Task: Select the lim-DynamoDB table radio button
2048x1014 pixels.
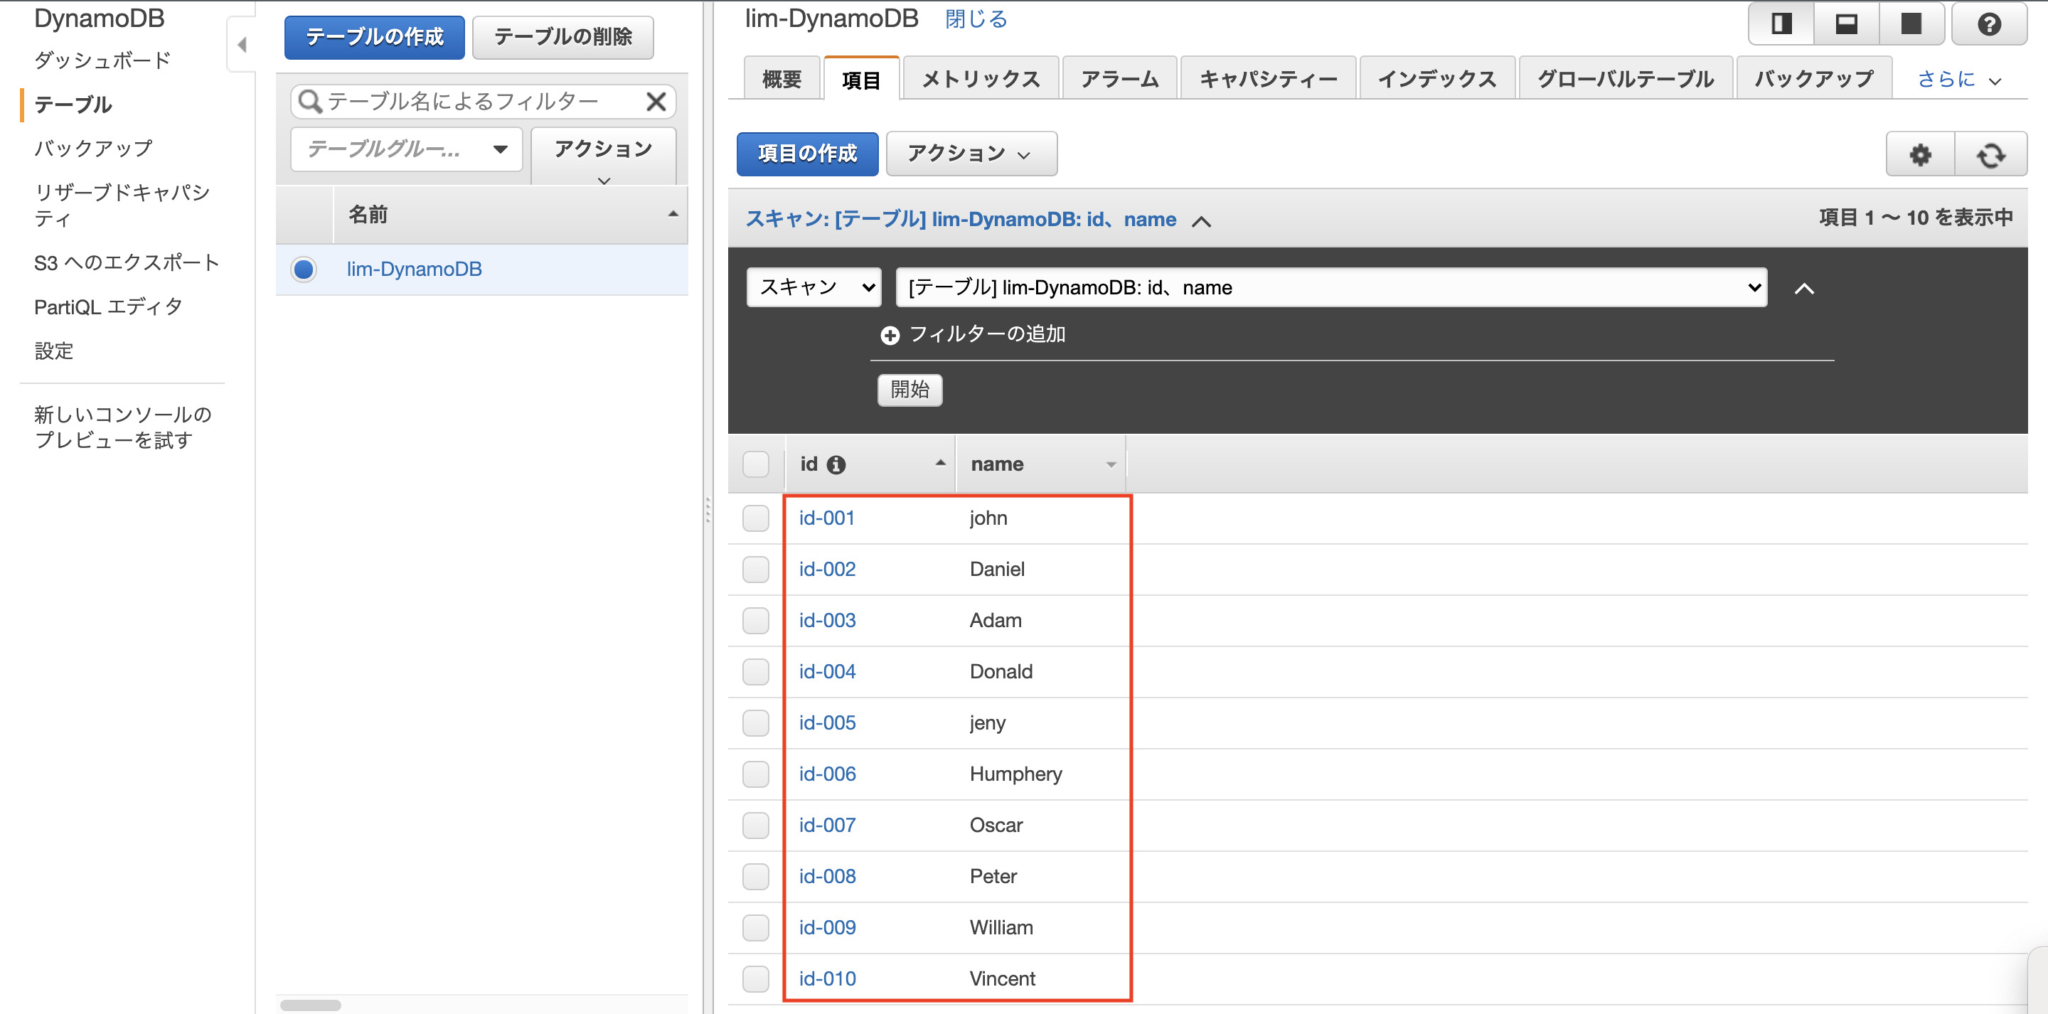Action: pyautogui.click(x=303, y=269)
